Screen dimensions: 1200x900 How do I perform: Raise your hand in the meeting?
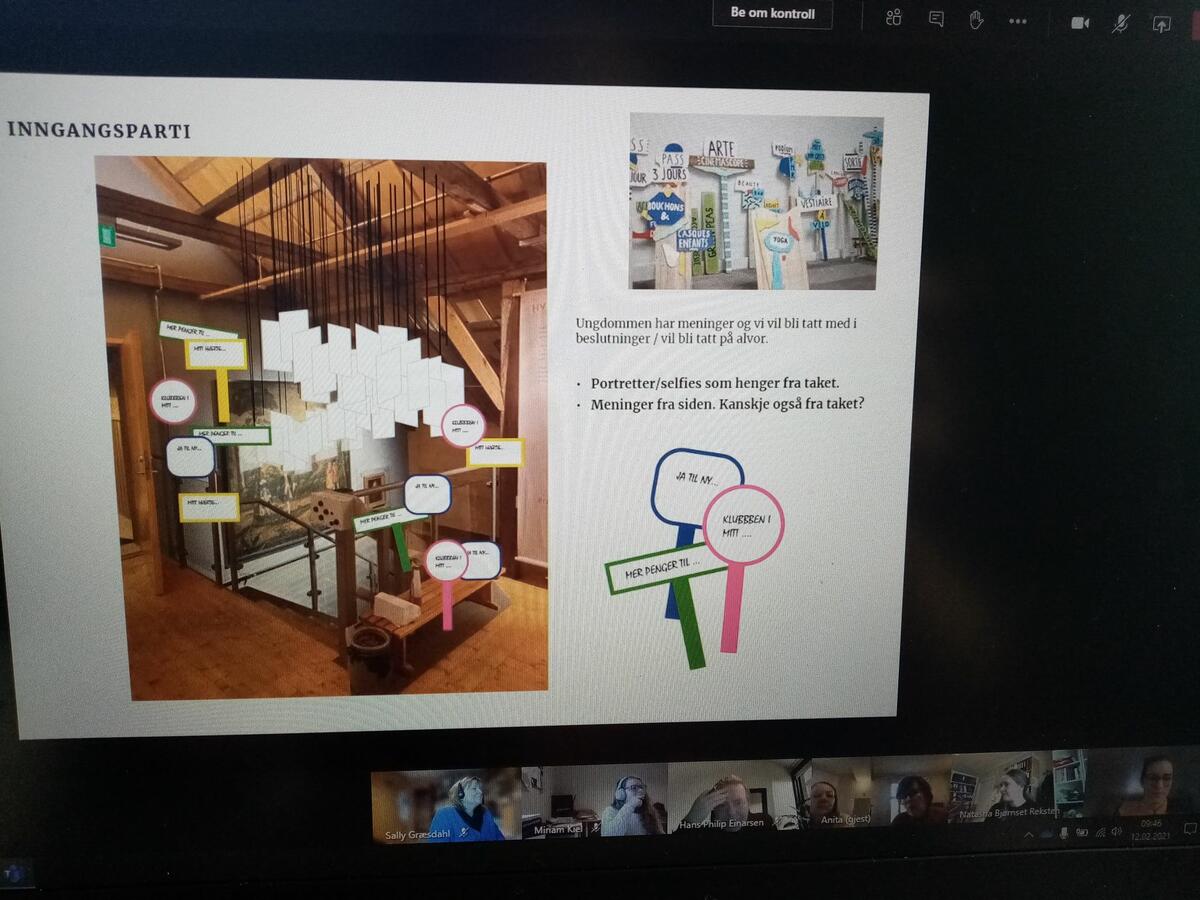point(976,20)
